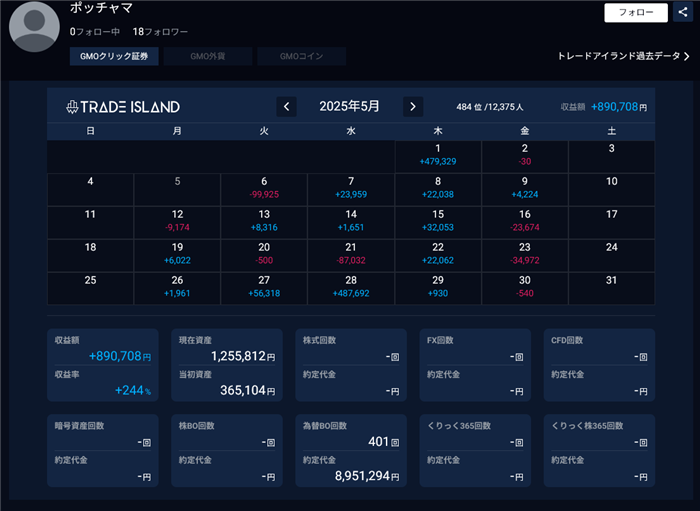Screen dimensions: 700x511
Task: Click 当初資産 value 365,104円
Action: tap(248, 391)
